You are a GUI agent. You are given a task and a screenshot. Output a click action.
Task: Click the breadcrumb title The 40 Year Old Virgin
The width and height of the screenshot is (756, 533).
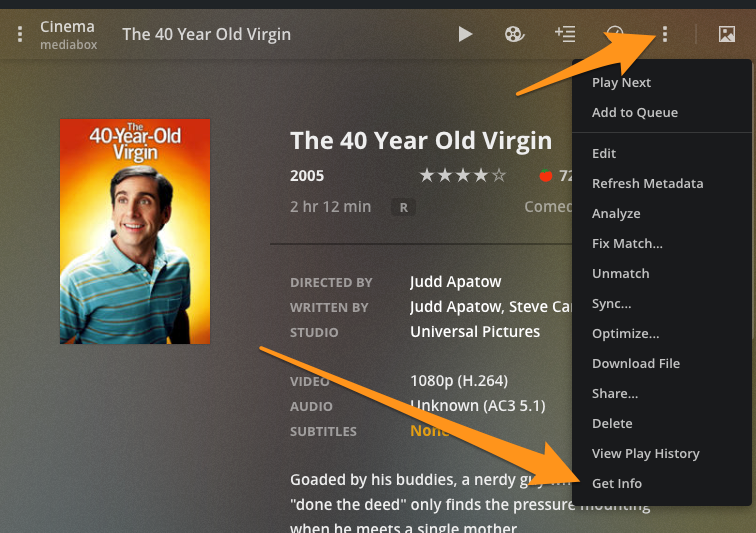pyautogui.click(x=206, y=34)
